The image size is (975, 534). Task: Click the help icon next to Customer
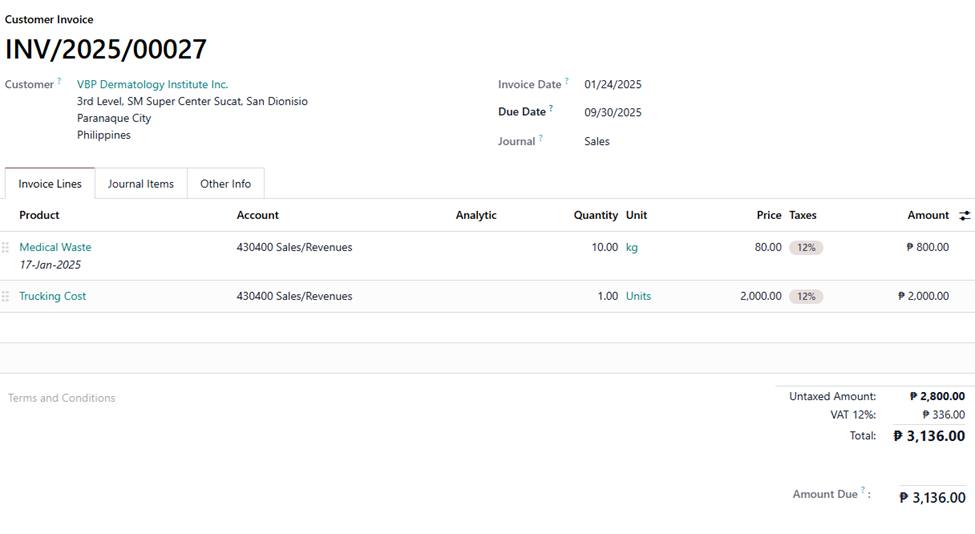click(x=59, y=82)
